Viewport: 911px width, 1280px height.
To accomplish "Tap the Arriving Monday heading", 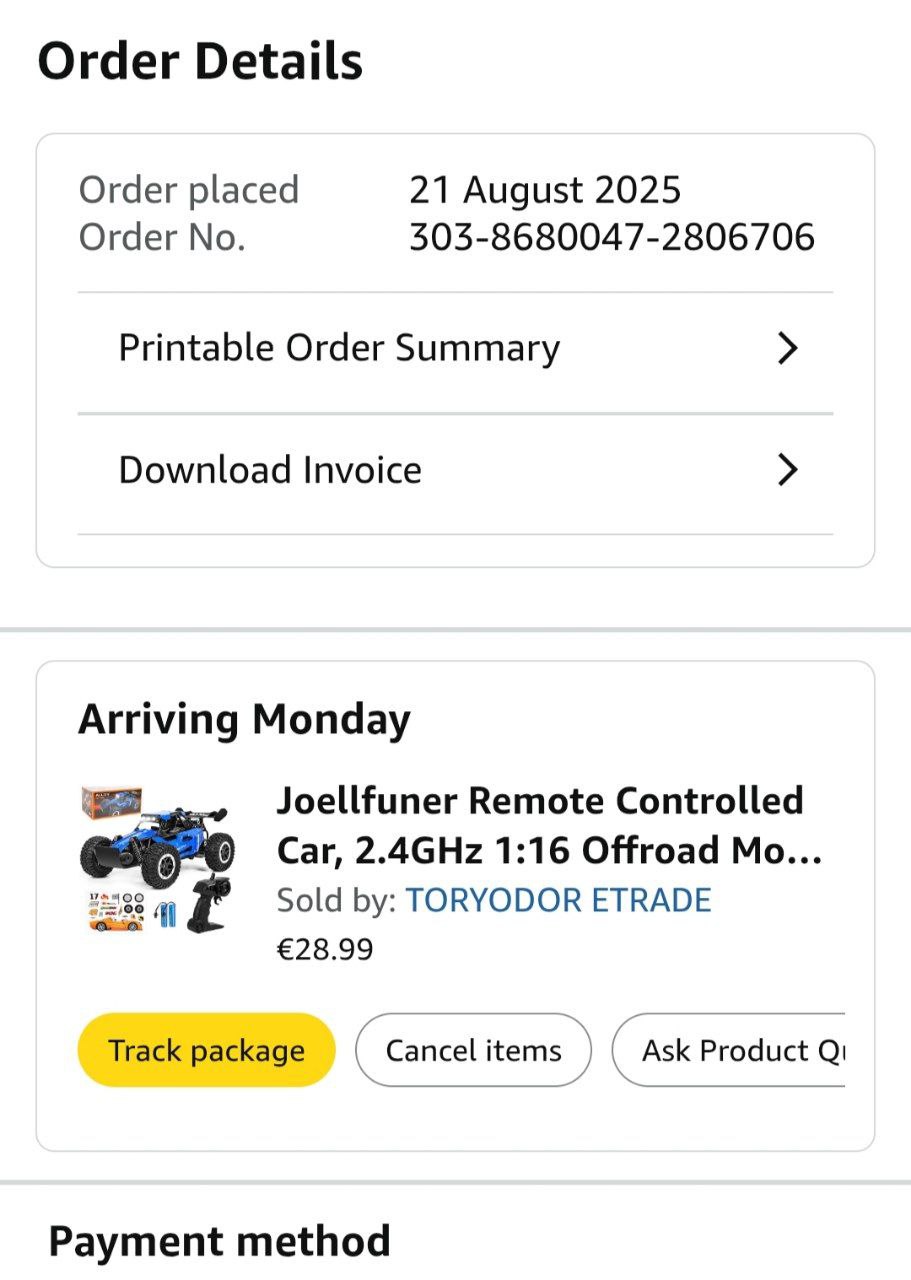I will pyautogui.click(x=244, y=719).
